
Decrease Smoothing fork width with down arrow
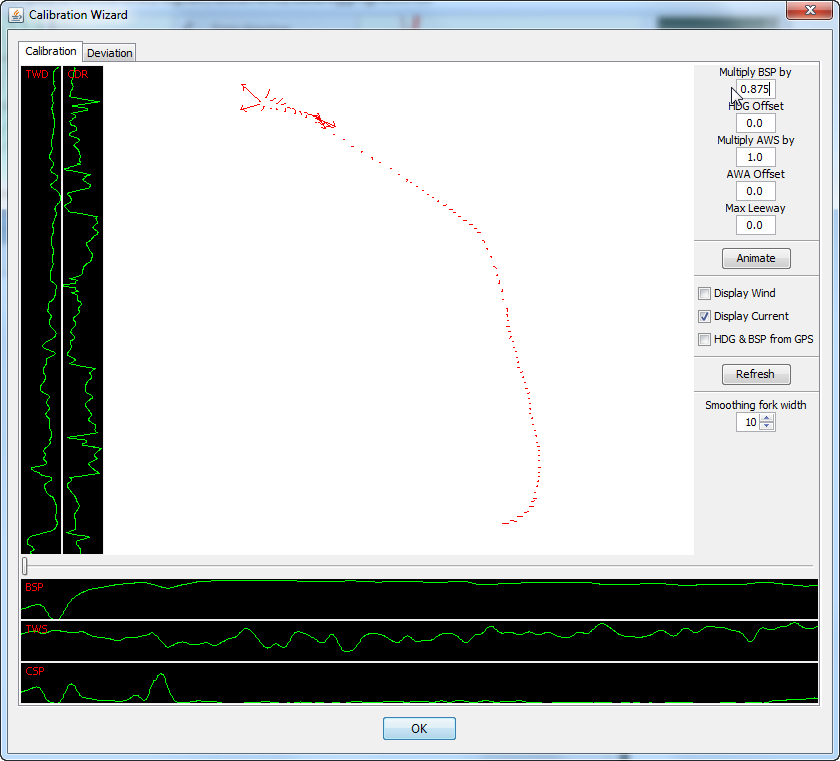click(x=767, y=426)
